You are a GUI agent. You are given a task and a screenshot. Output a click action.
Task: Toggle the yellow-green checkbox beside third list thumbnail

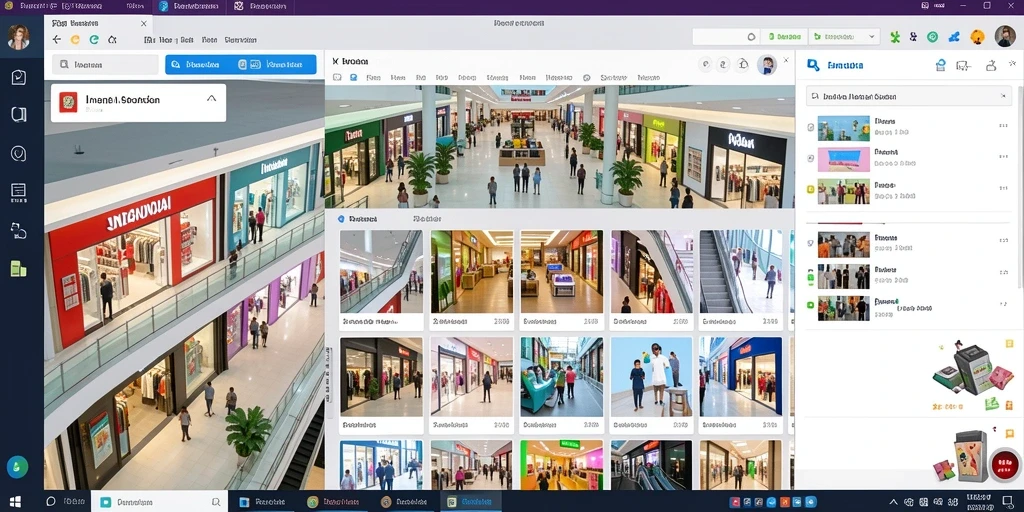pos(810,190)
